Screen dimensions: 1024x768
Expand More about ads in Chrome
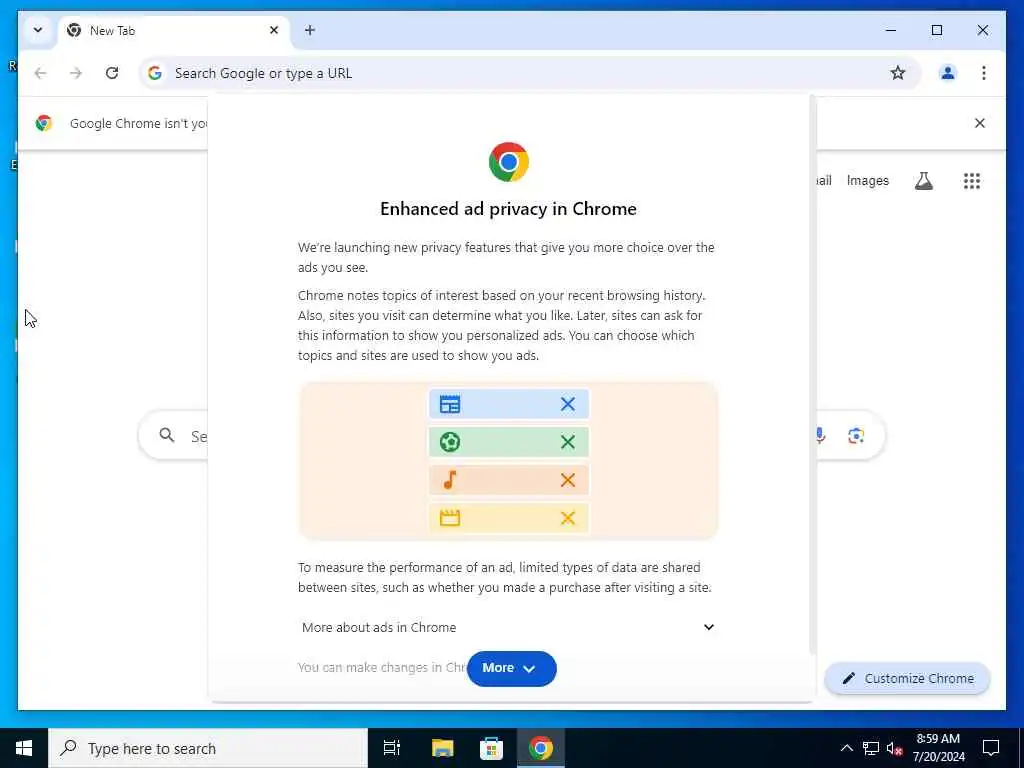click(508, 627)
